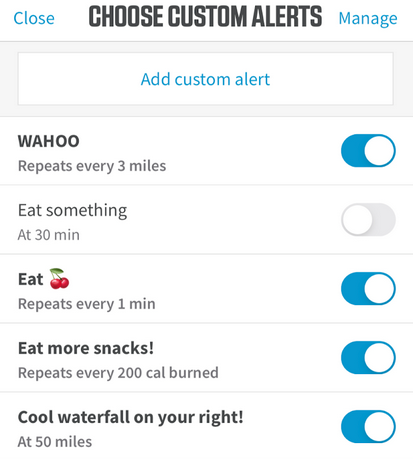
Task: Select the Repeats every 1 min subtitle
Action: tap(87, 304)
